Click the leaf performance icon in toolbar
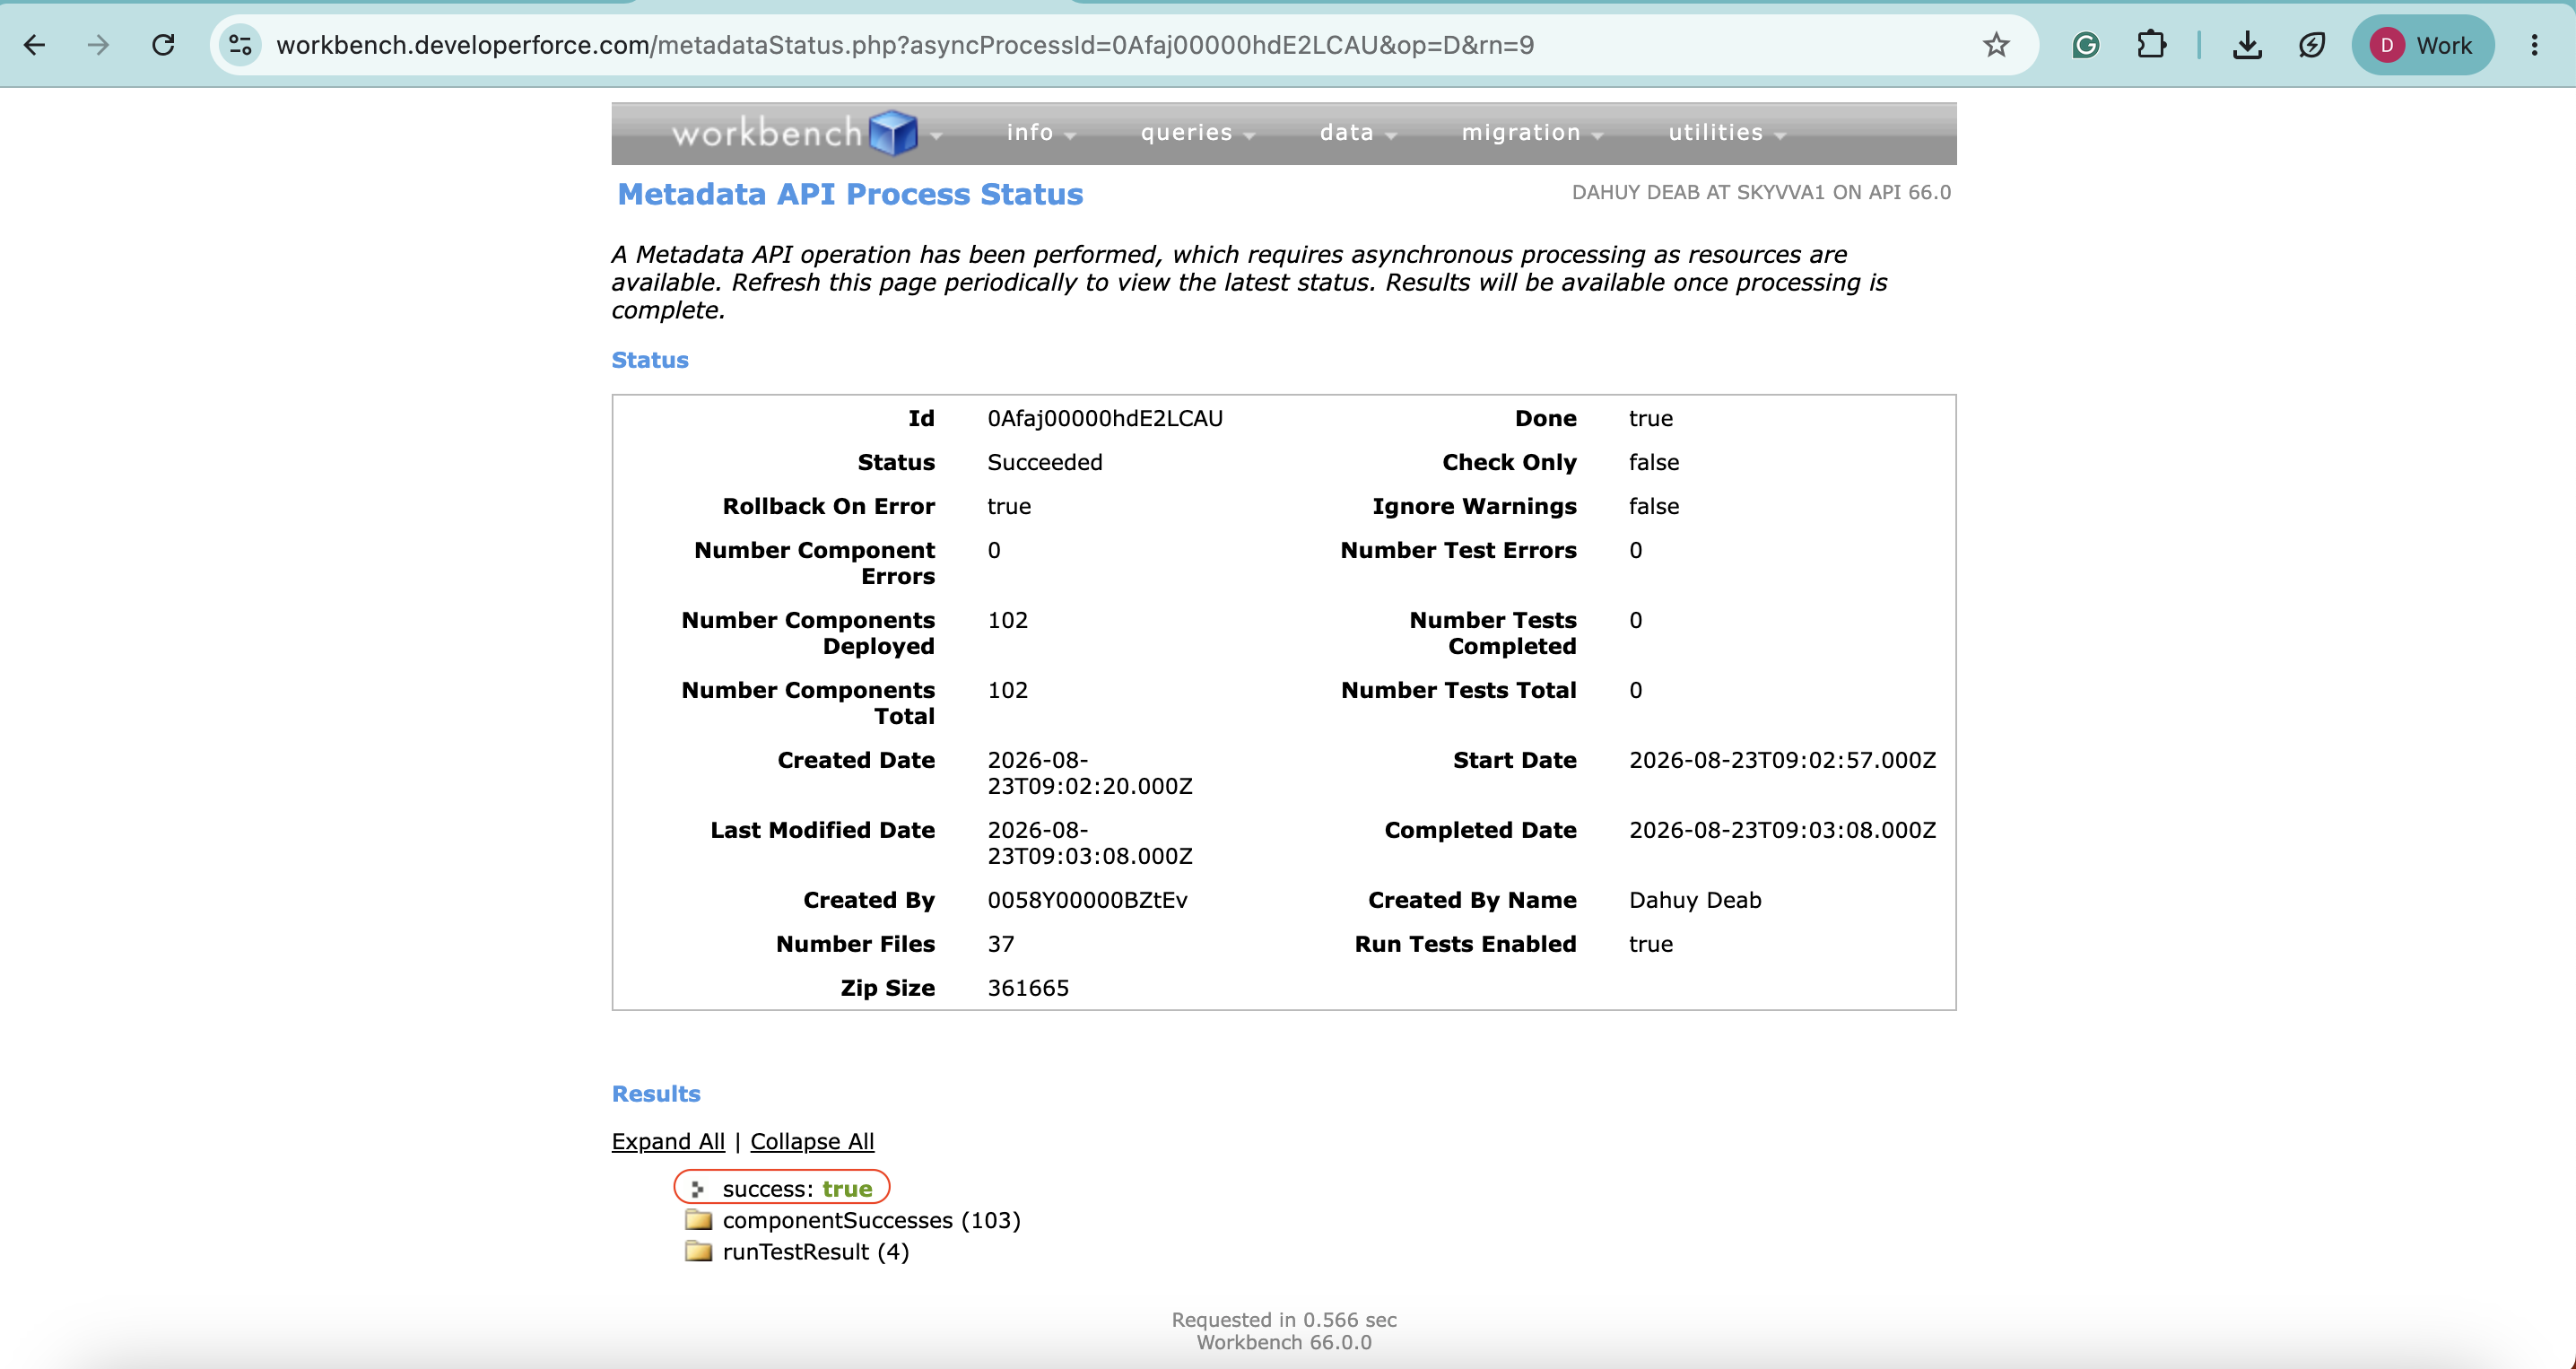2576x1369 pixels. click(x=2312, y=45)
